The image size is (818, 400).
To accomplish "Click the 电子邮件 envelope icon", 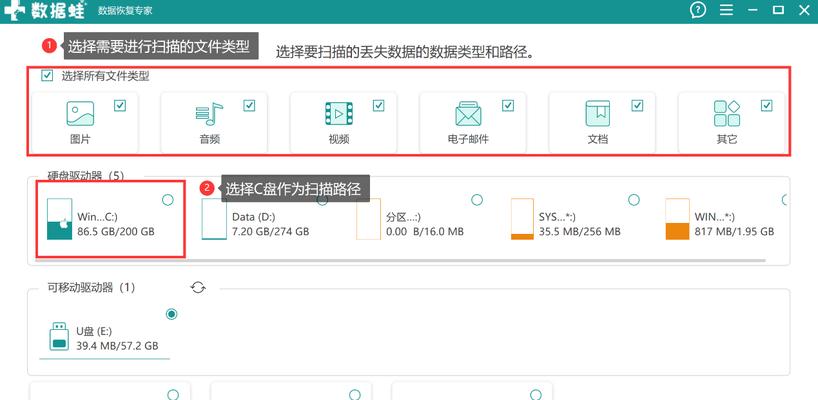I will coord(468,114).
